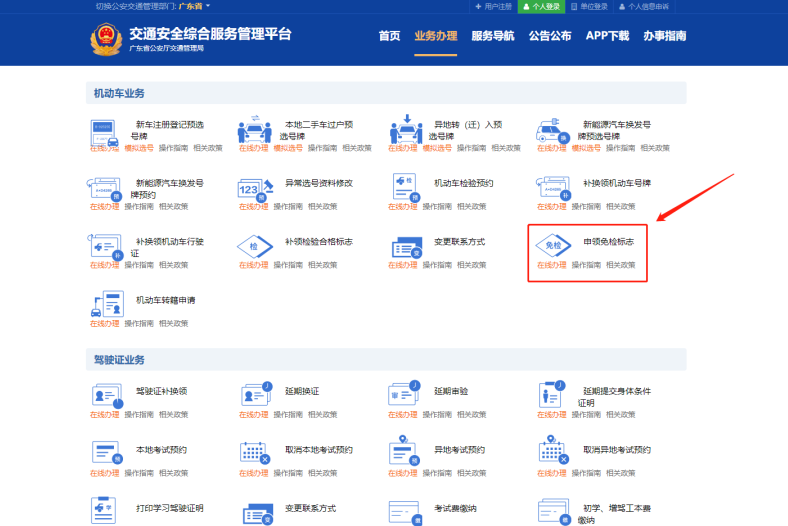Click the 延期审验 icon

coord(404,393)
